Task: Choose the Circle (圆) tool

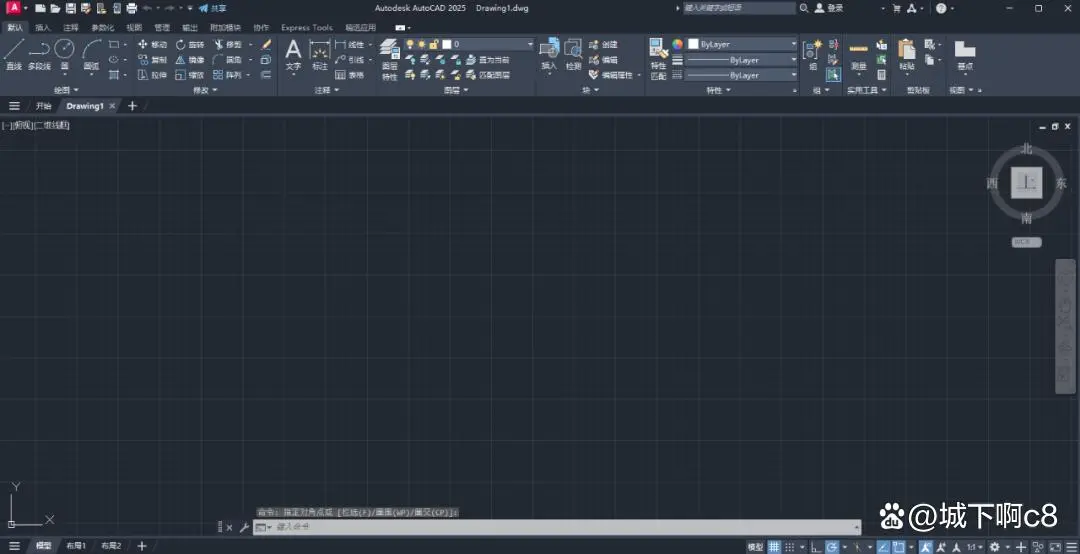Action: (x=64, y=55)
